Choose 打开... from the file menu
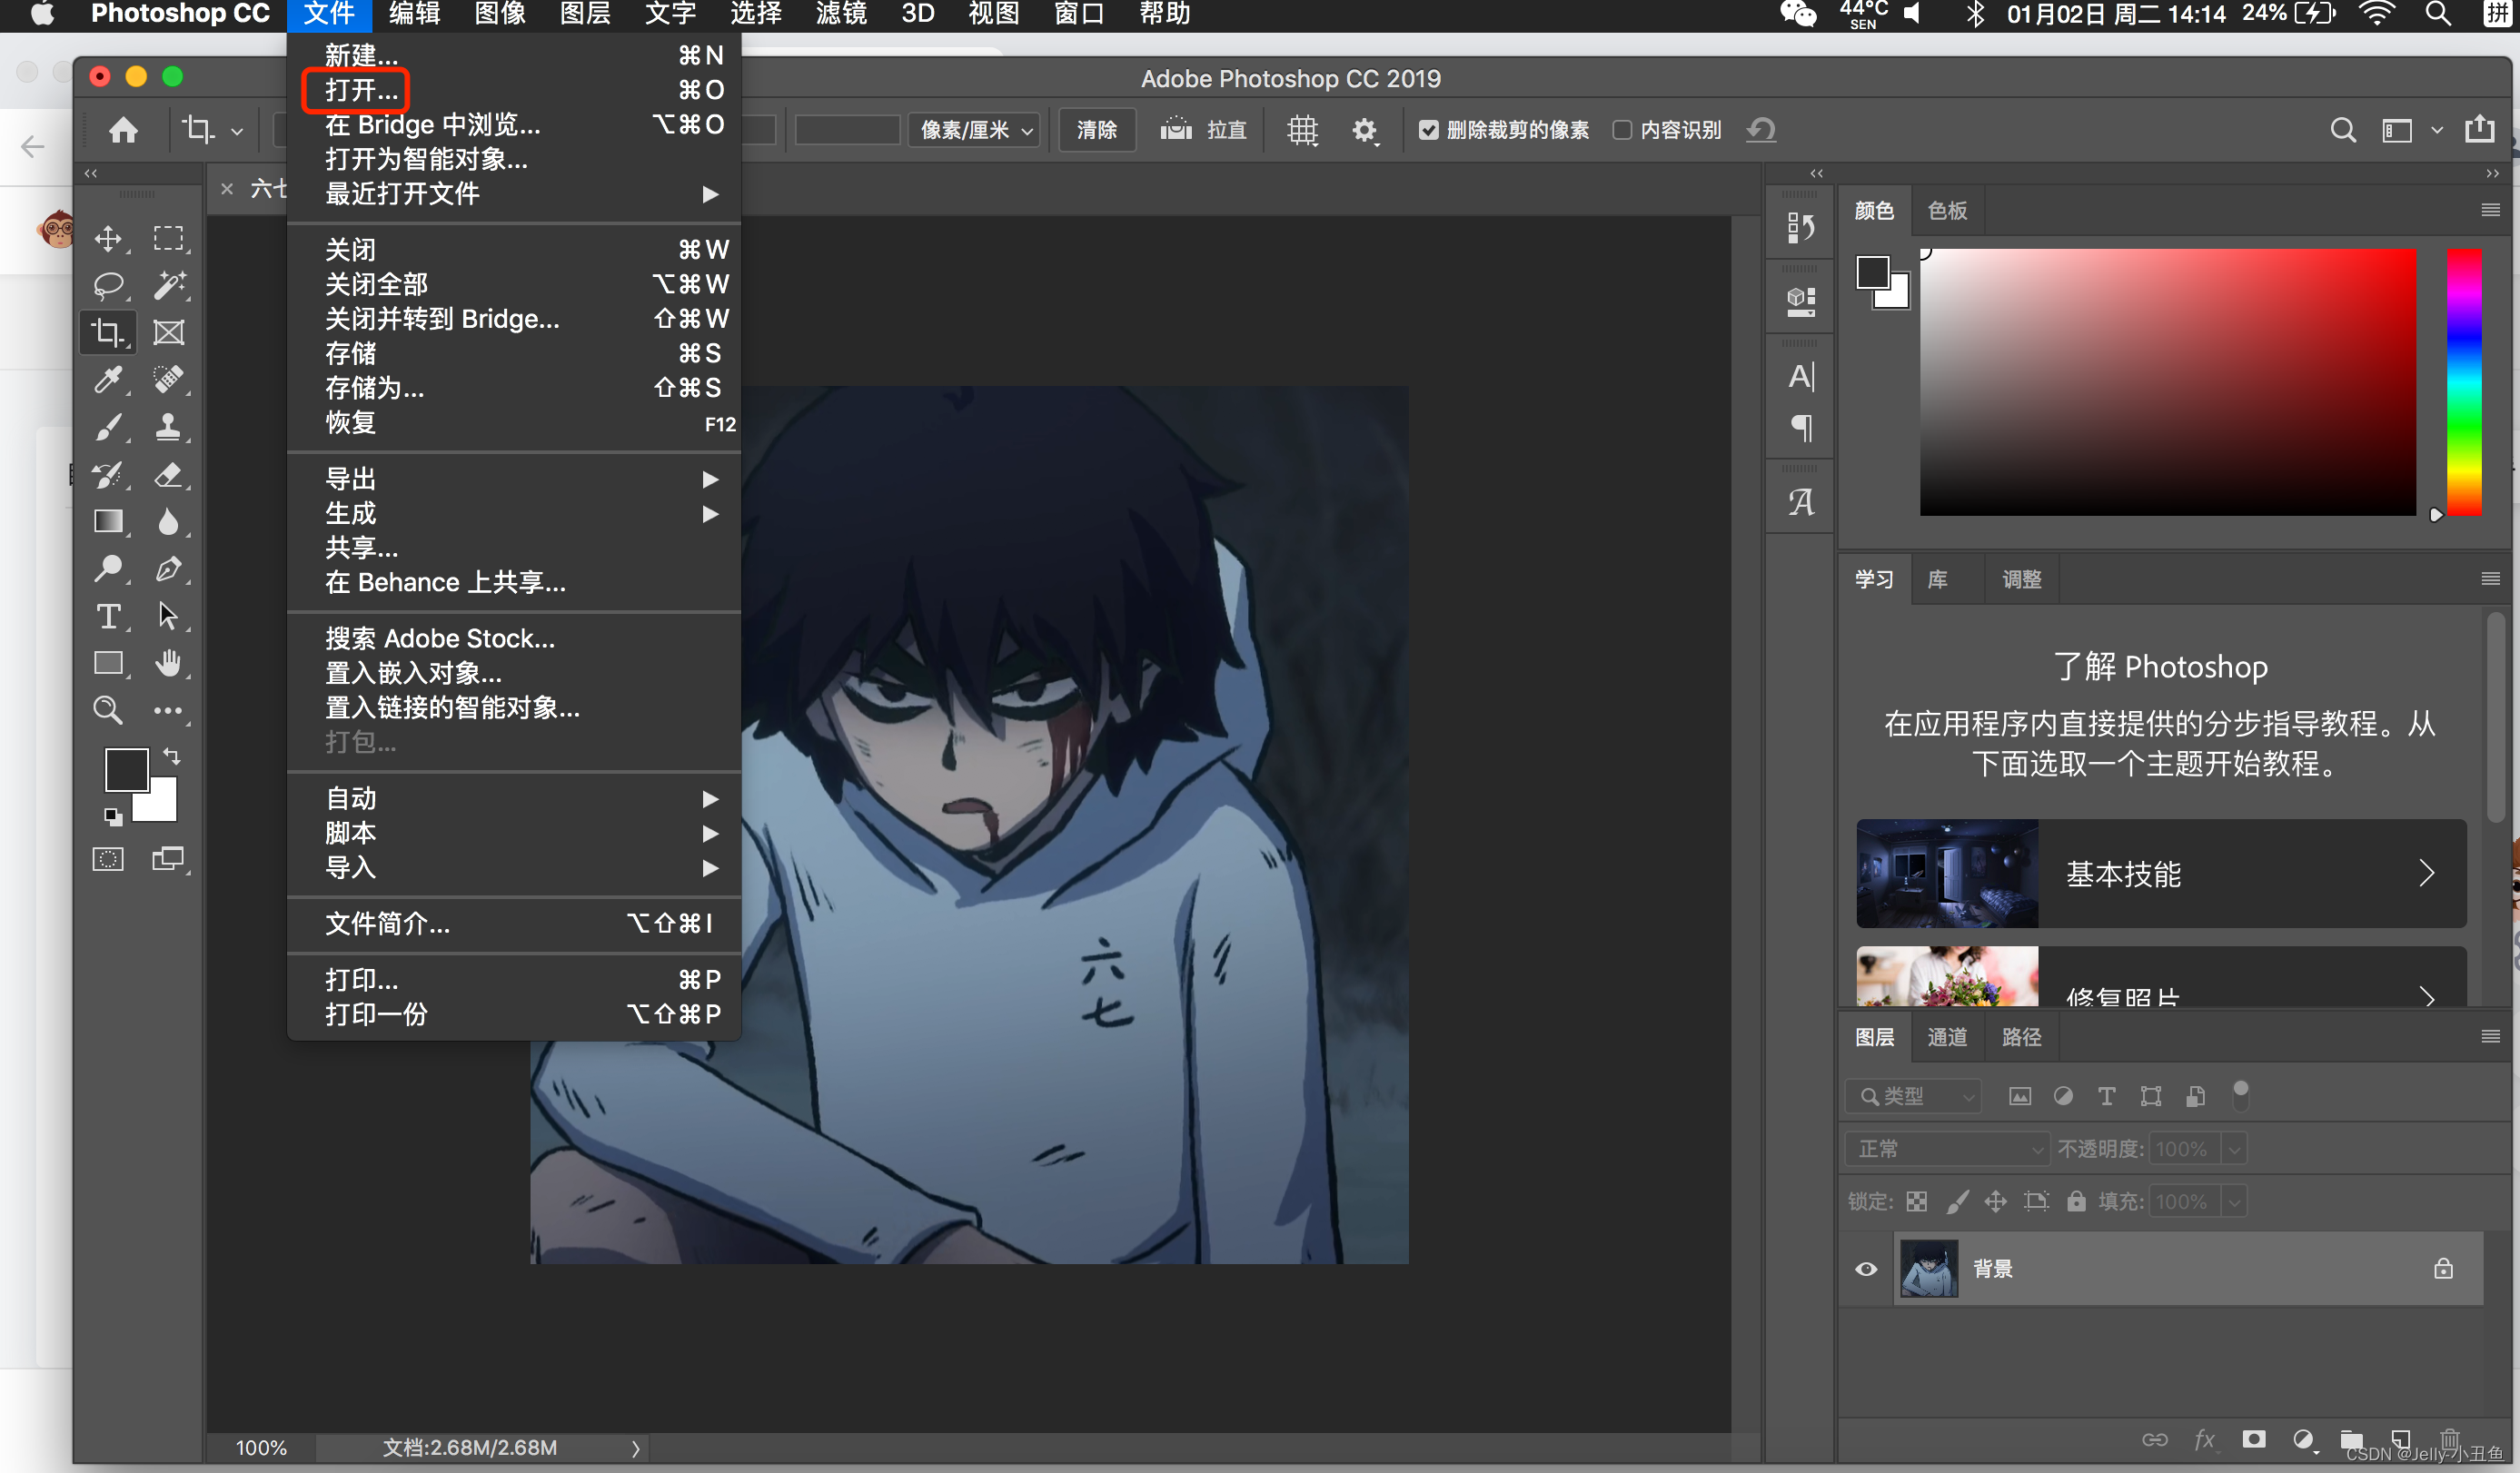 pos(361,90)
